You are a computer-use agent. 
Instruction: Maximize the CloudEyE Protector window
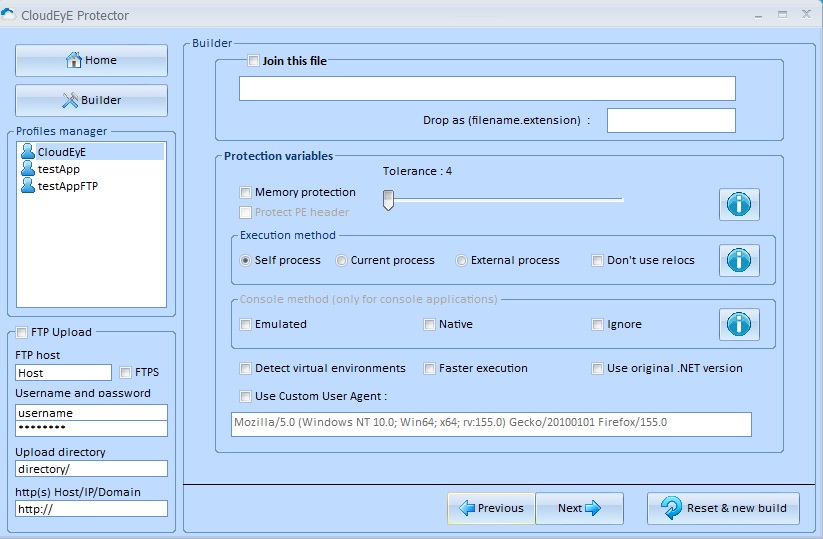pyautogui.click(x=783, y=15)
